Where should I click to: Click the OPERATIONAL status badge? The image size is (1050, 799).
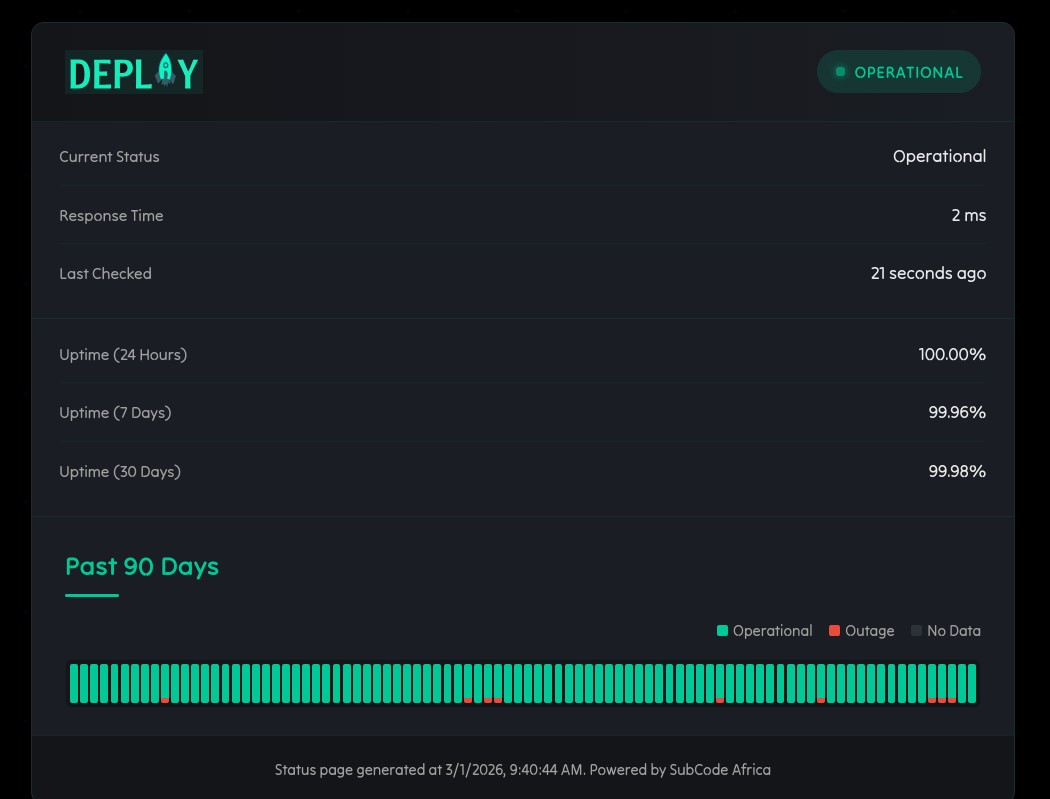click(899, 72)
